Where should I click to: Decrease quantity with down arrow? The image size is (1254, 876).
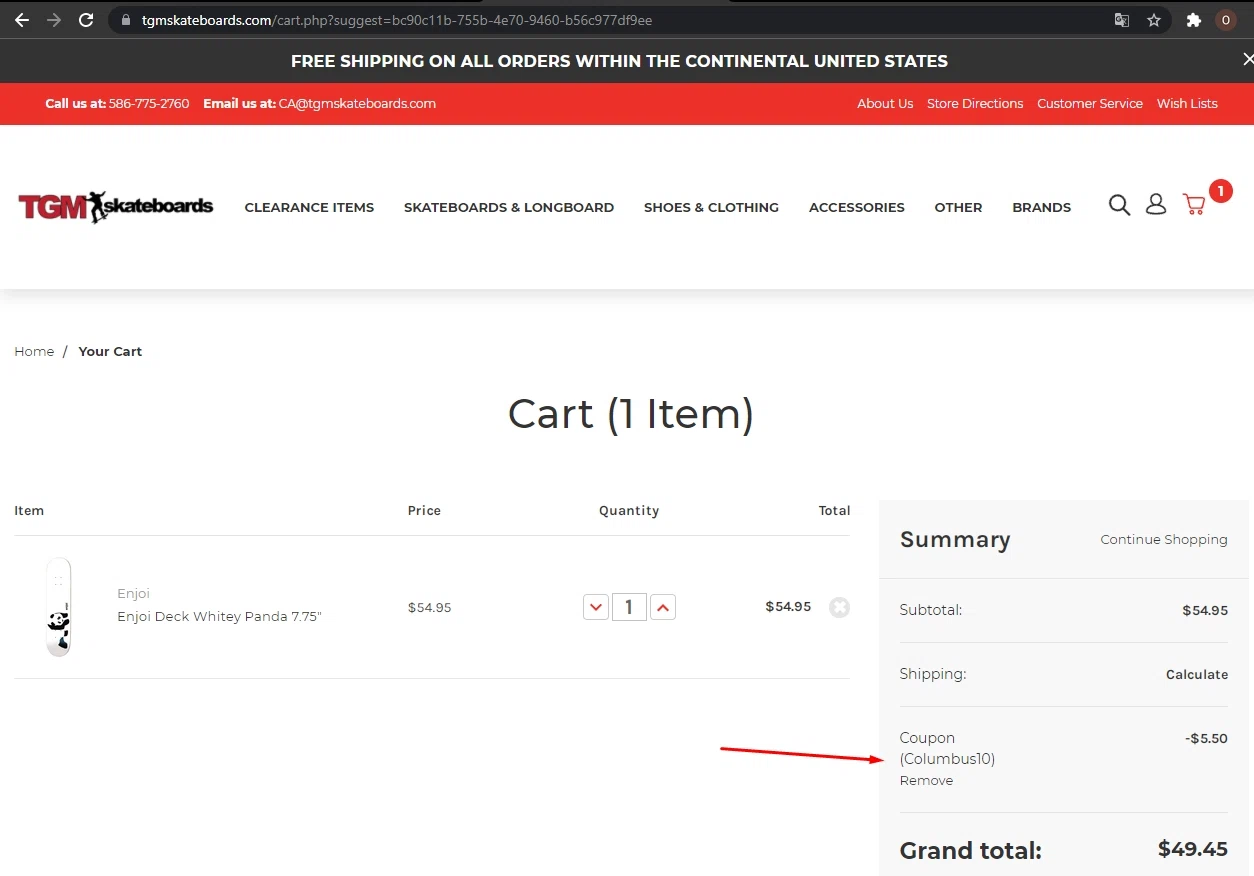(x=596, y=607)
